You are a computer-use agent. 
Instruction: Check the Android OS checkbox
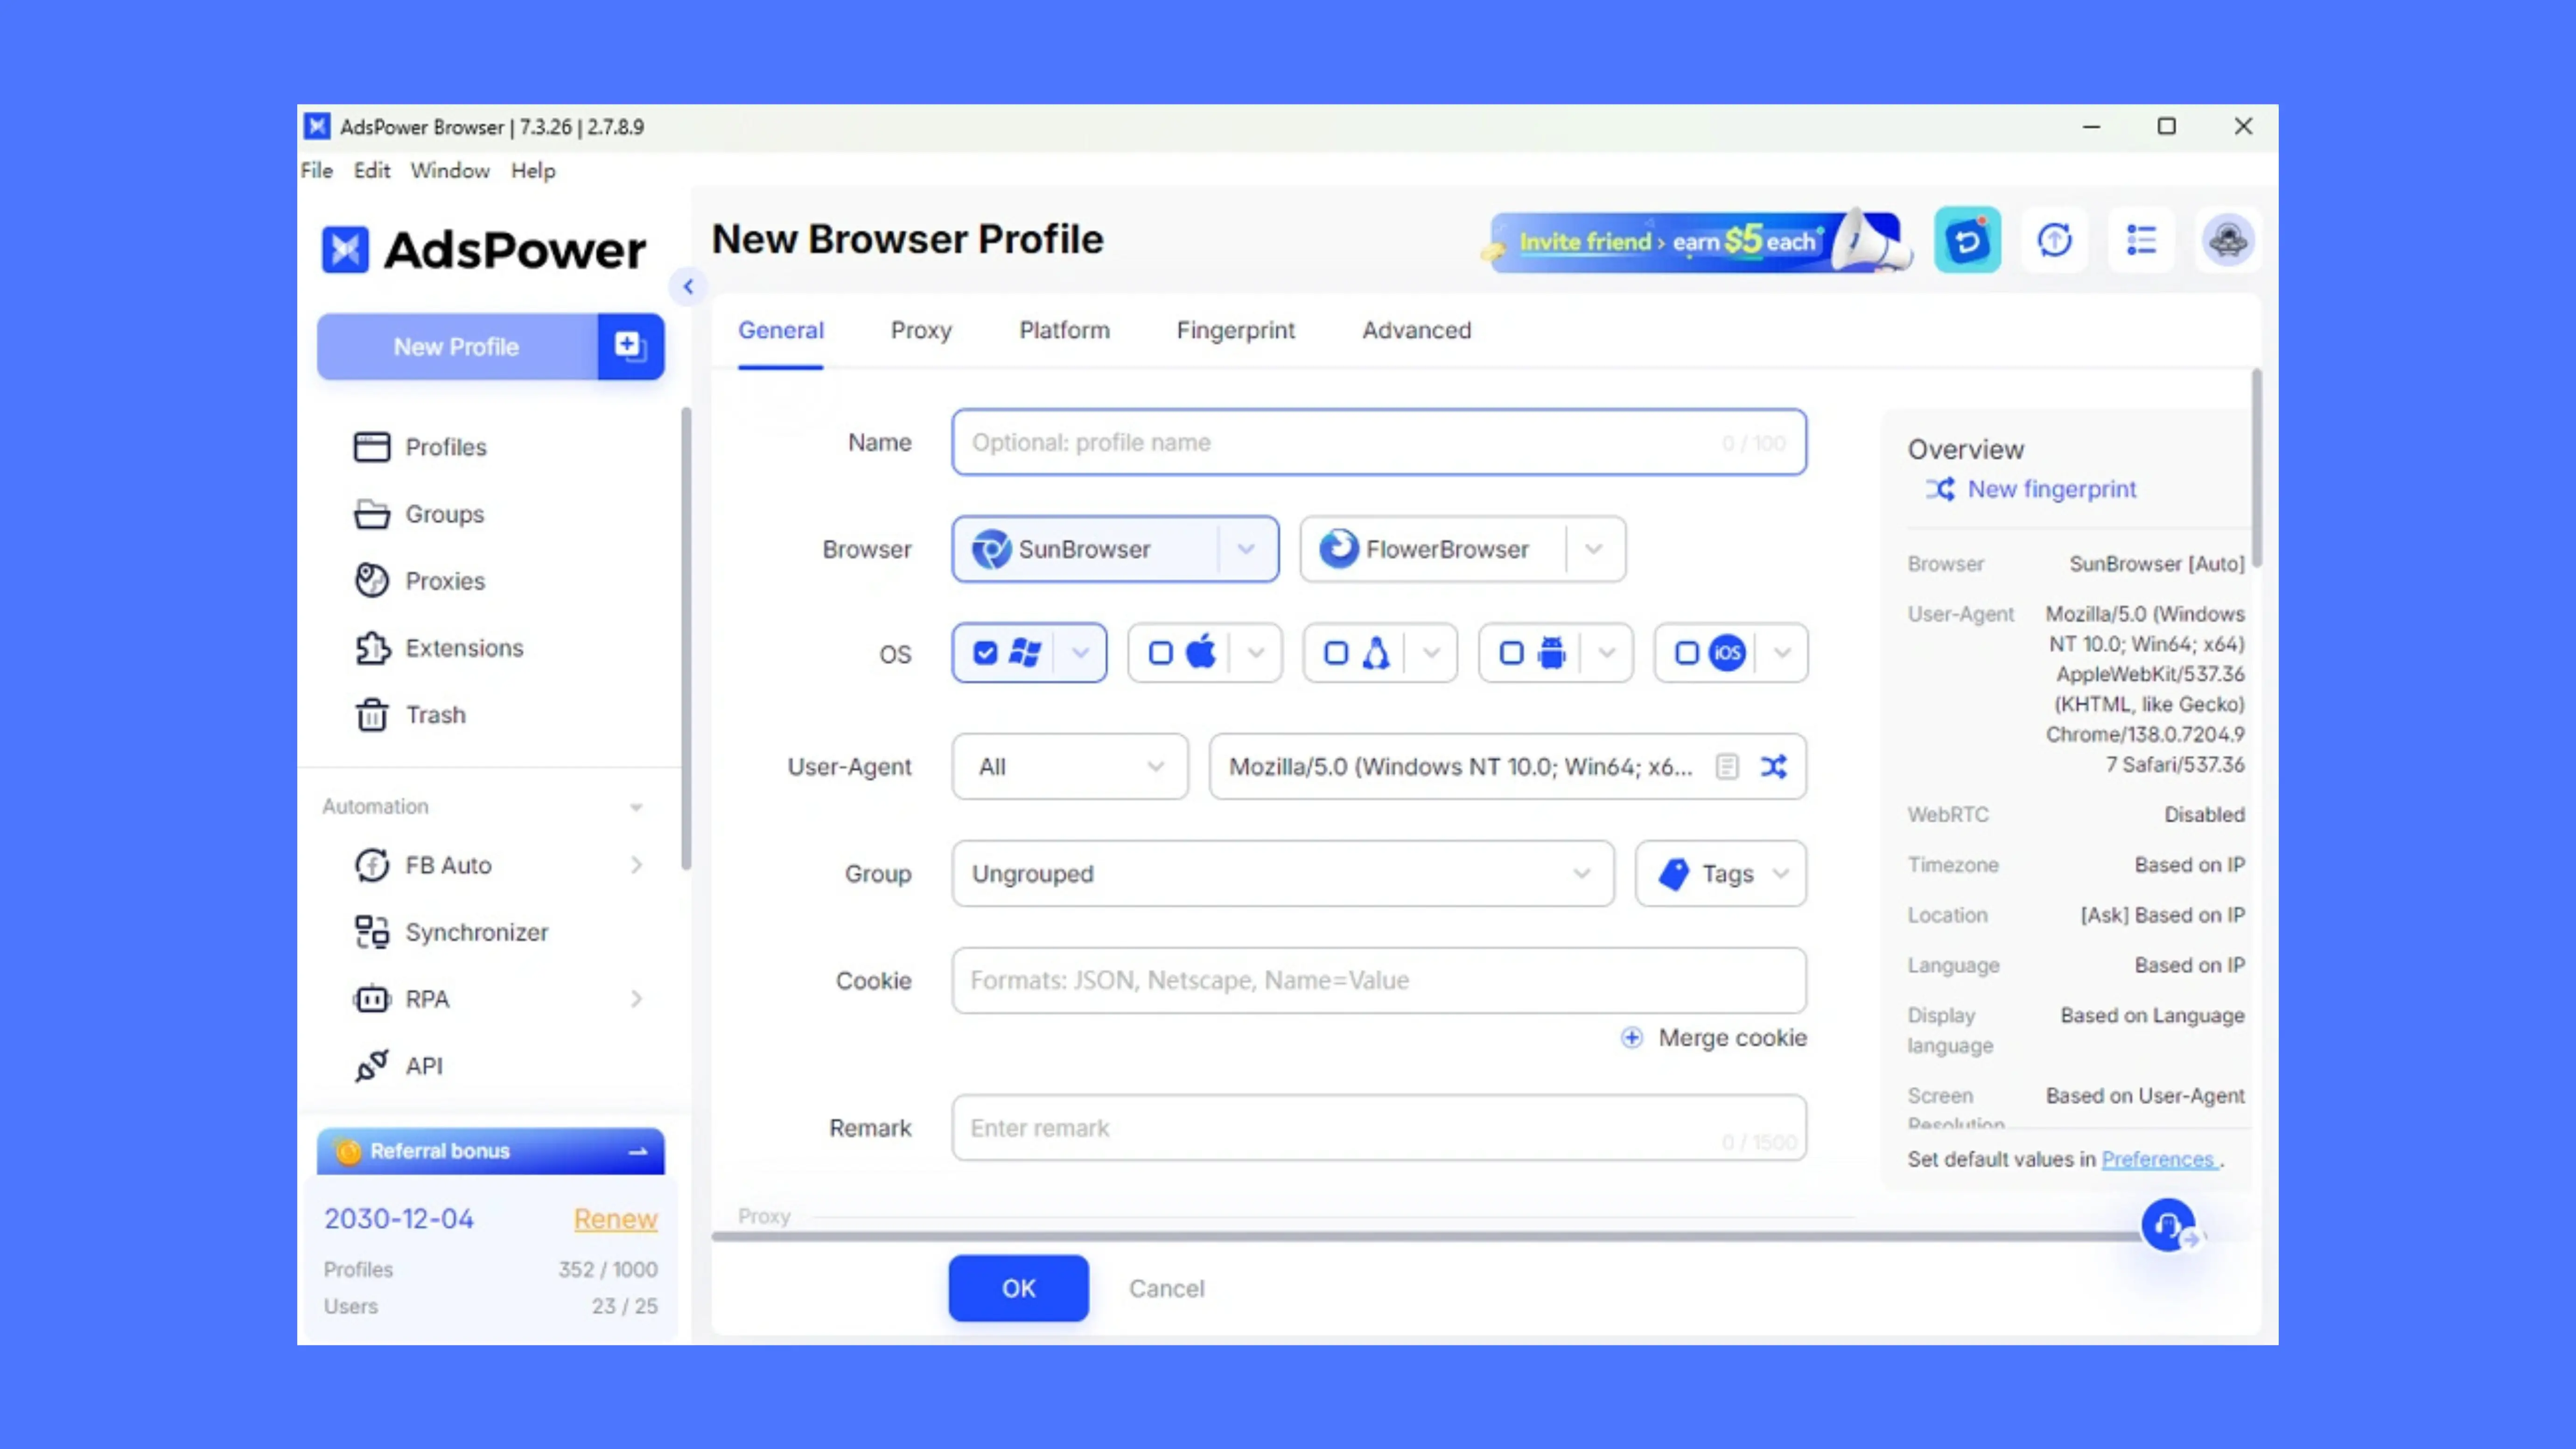coord(1511,653)
